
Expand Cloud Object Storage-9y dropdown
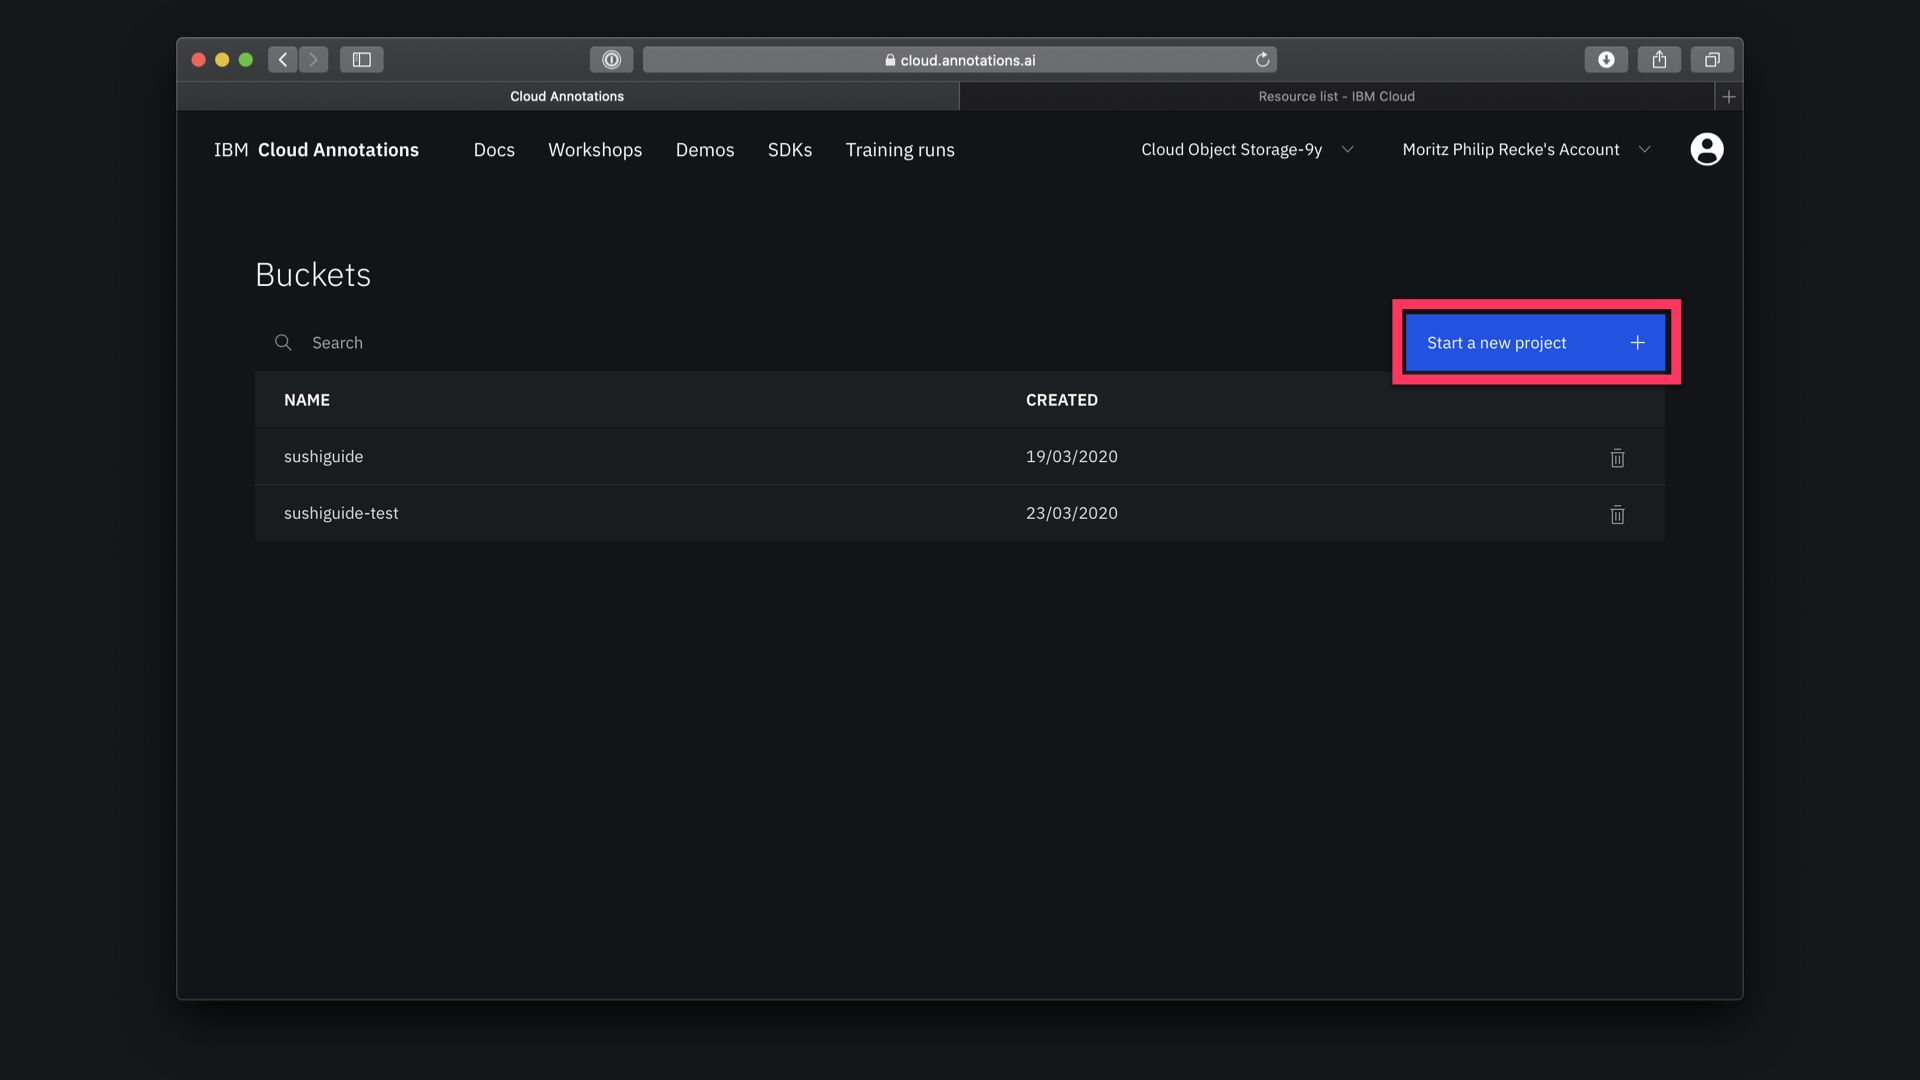[1247, 149]
